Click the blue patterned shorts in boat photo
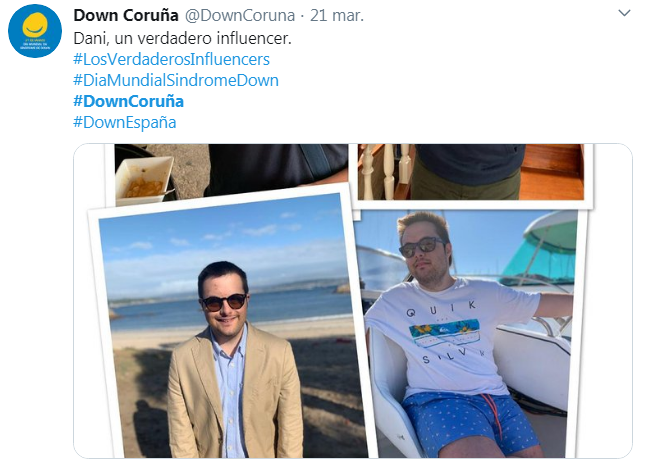Image resolution: width=649 pixels, height=466 pixels. click(x=468, y=422)
